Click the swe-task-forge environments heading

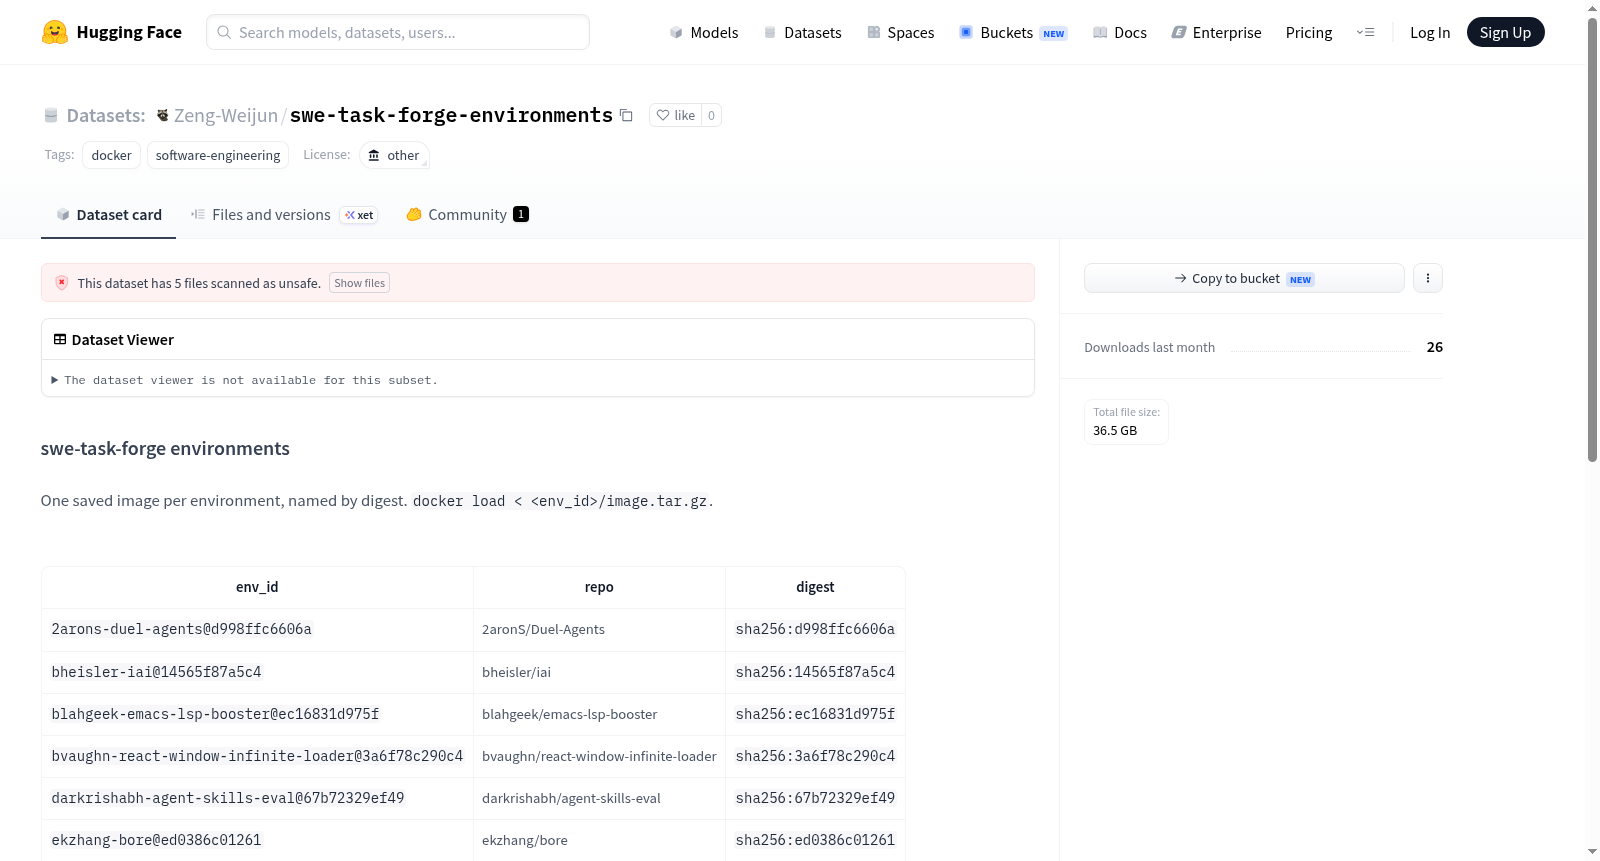coord(165,449)
